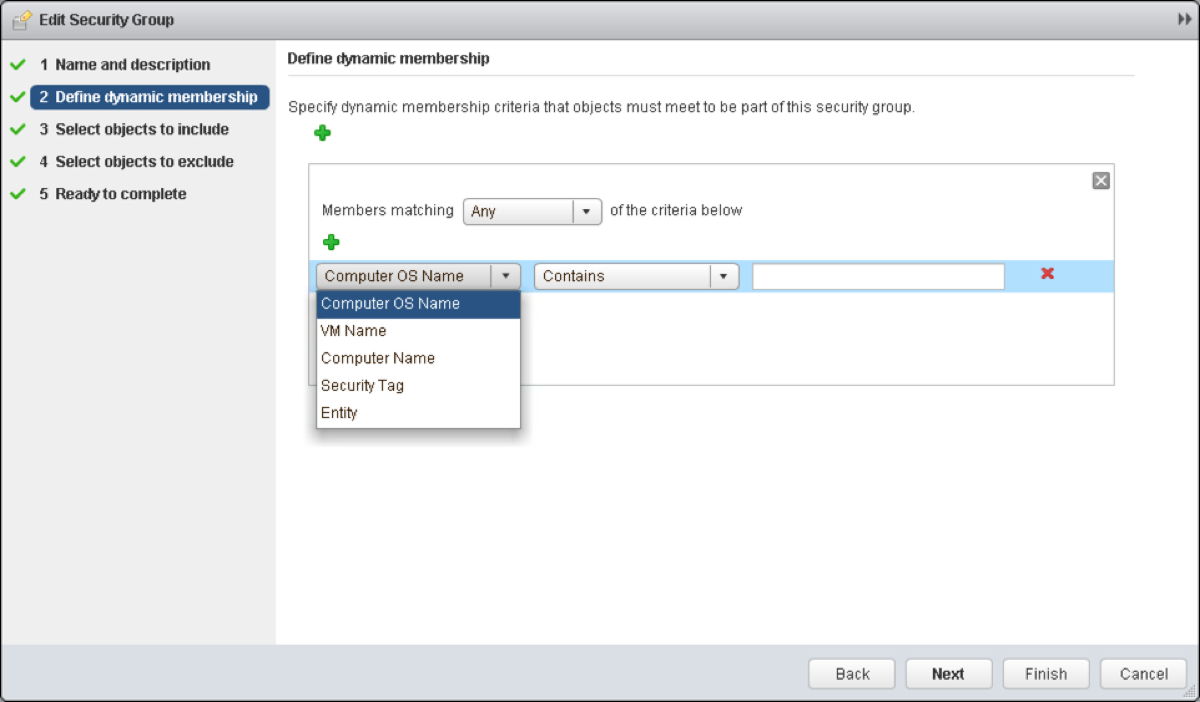Image resolution: width=1200 pixels, height=702 pixels.
Task: Collapse the Computer OS Name combo box
Action: (x=418, y=276)
